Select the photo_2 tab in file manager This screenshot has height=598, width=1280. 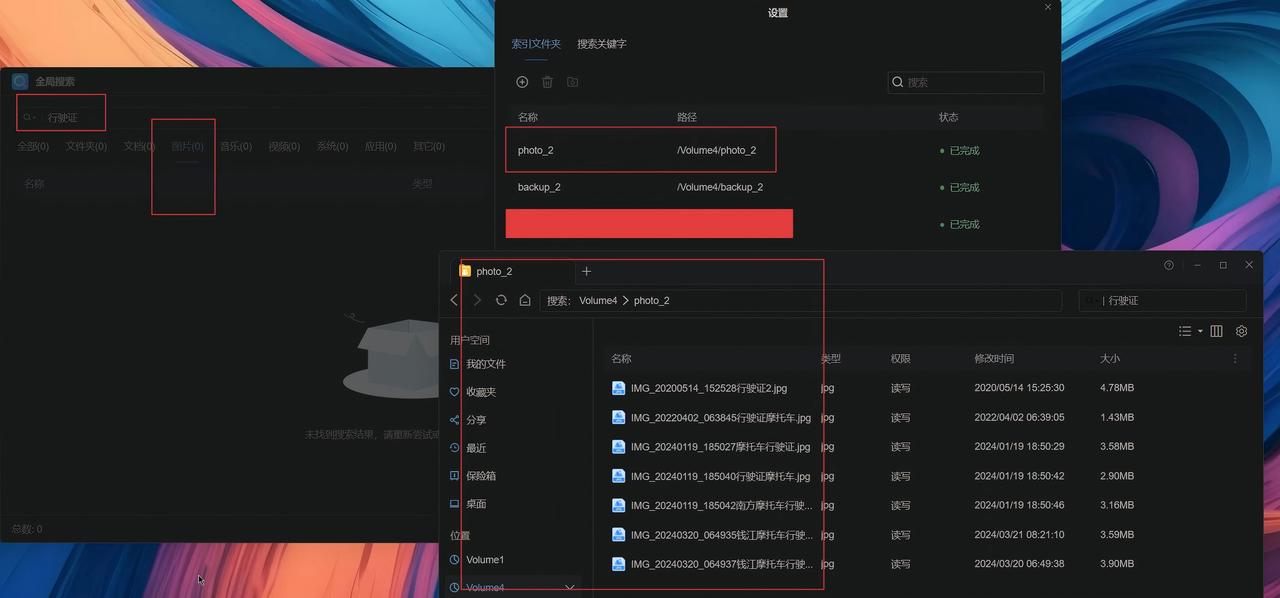coord(511,271)
